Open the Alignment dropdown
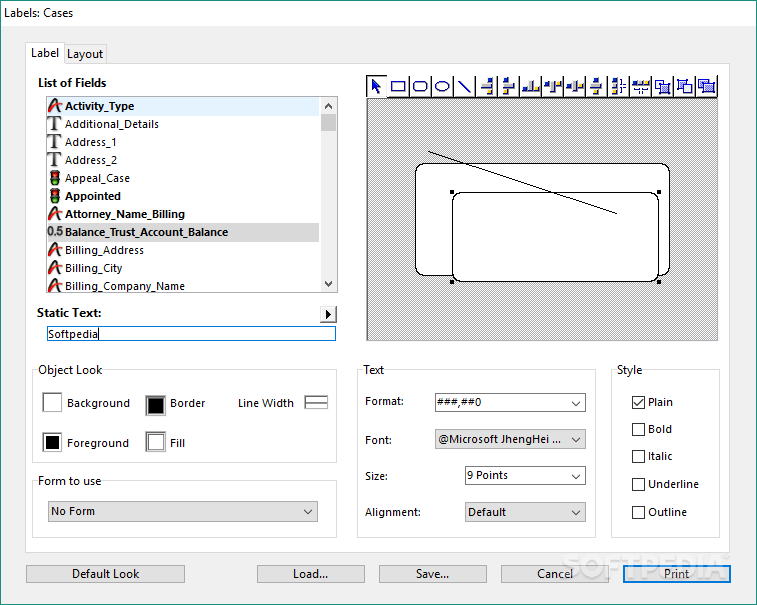This screenshot has height=605, width=757. pyautogui.click(x=525, y=512)
